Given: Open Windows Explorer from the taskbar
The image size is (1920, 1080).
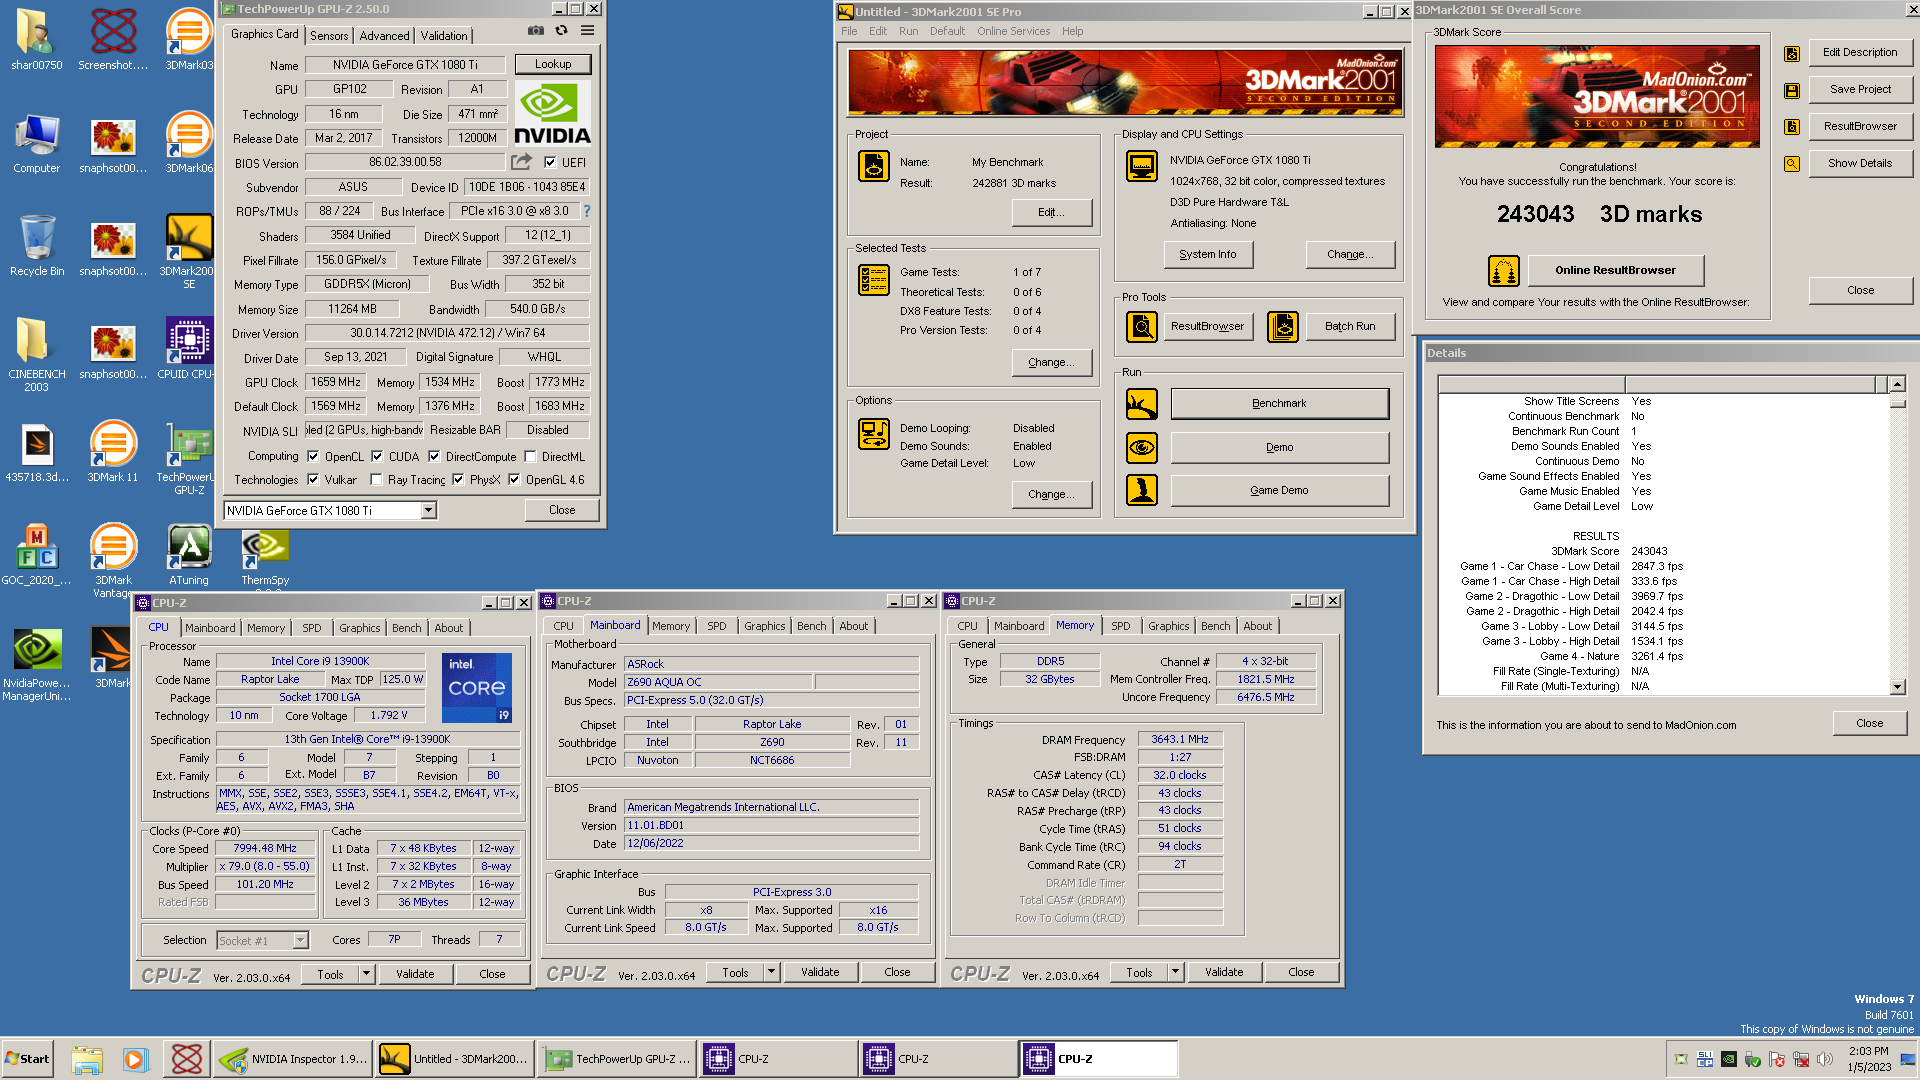Looking at the screenshot, I should coord(87,1059).
